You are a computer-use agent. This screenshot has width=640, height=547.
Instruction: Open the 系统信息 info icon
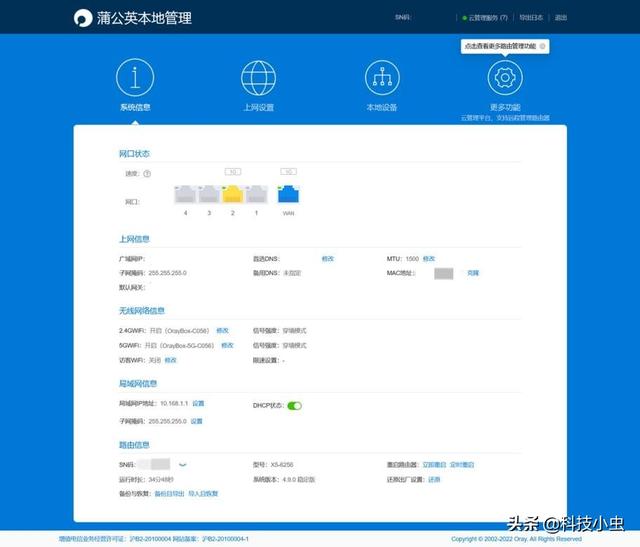[135, 76]
